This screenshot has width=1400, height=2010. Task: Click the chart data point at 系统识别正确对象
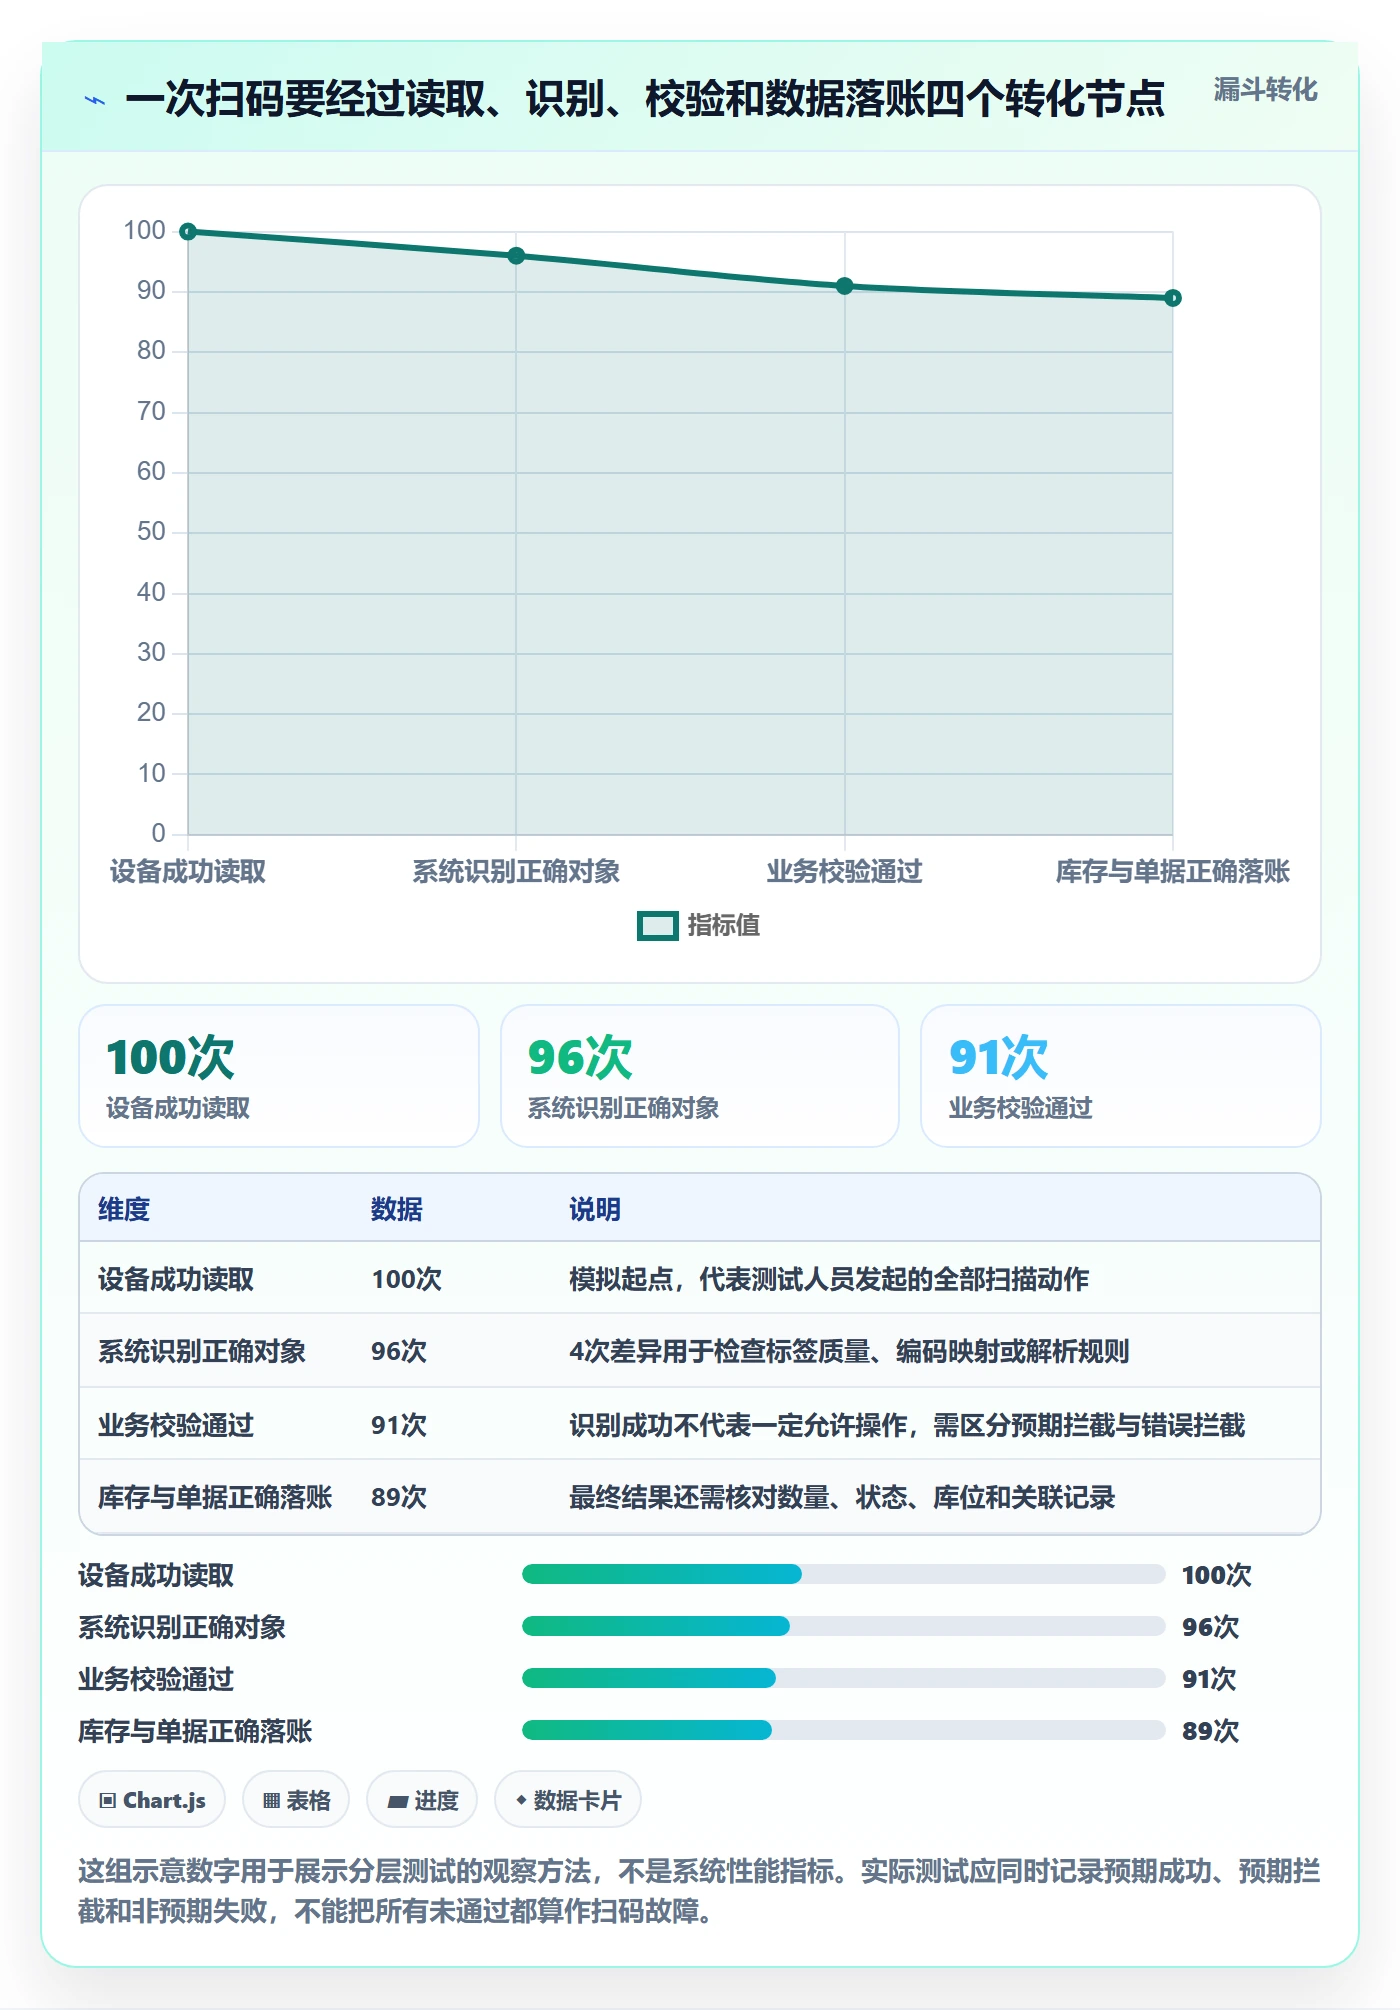point(516,256)
